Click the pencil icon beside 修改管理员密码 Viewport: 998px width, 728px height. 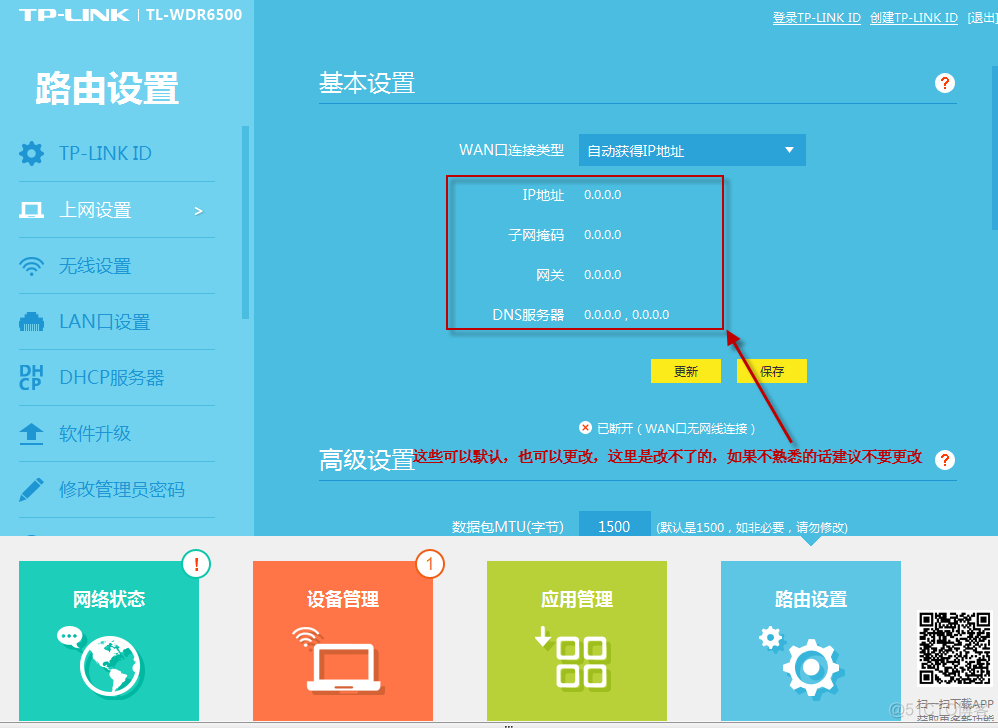click(31, 489)
